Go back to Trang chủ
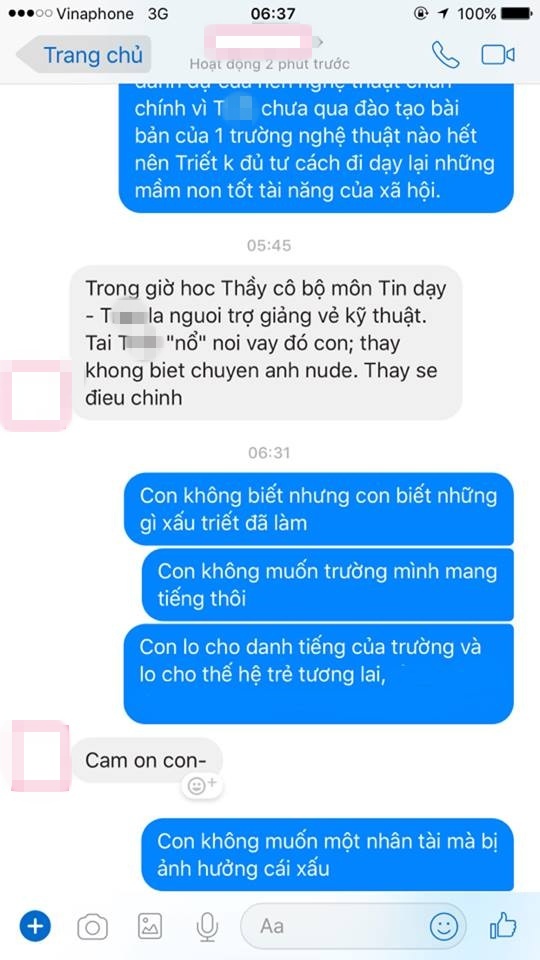540x960 pixels. pyautogui.click(x=84, y=55)
